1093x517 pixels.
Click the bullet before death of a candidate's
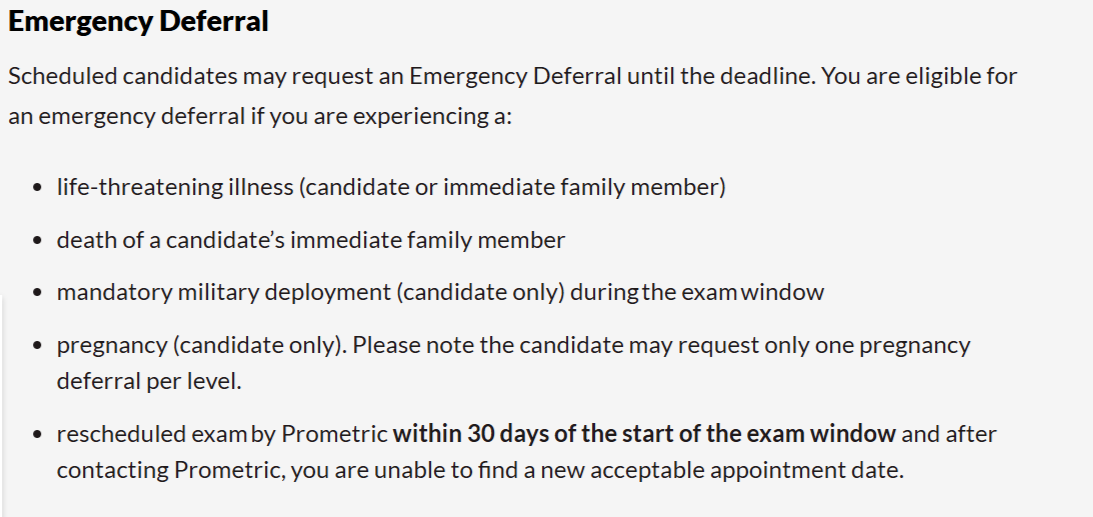[38, 240]
